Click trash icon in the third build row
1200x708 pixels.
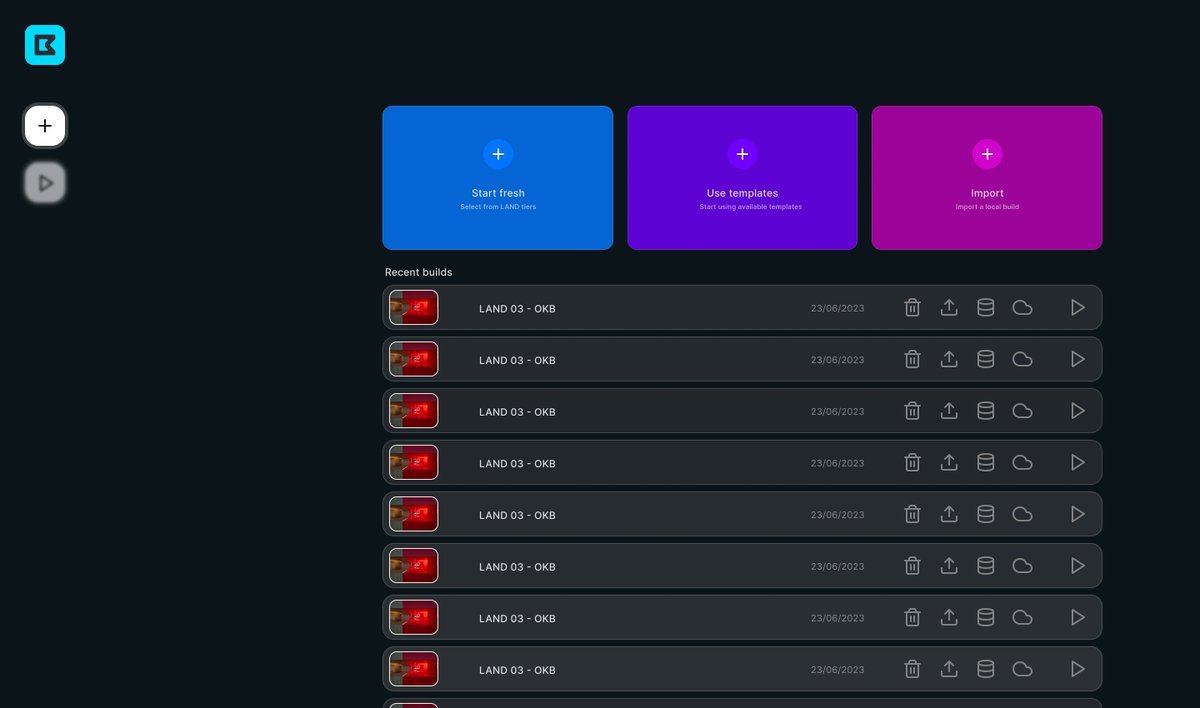click(x=912, y=411)
